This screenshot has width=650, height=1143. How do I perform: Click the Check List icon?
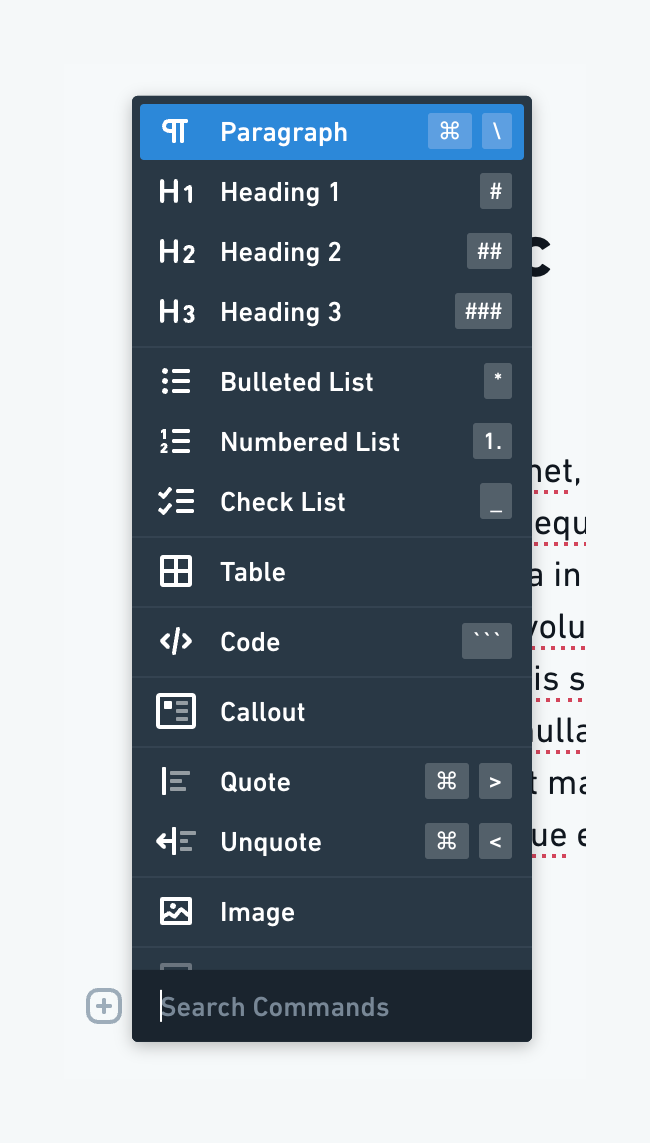(176, 501)
